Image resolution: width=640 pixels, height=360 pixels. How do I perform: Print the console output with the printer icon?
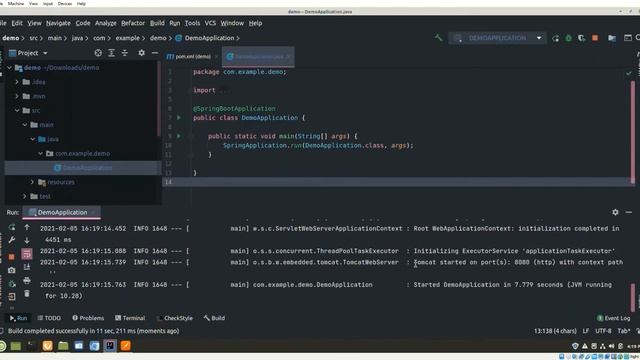coord(27,280)
